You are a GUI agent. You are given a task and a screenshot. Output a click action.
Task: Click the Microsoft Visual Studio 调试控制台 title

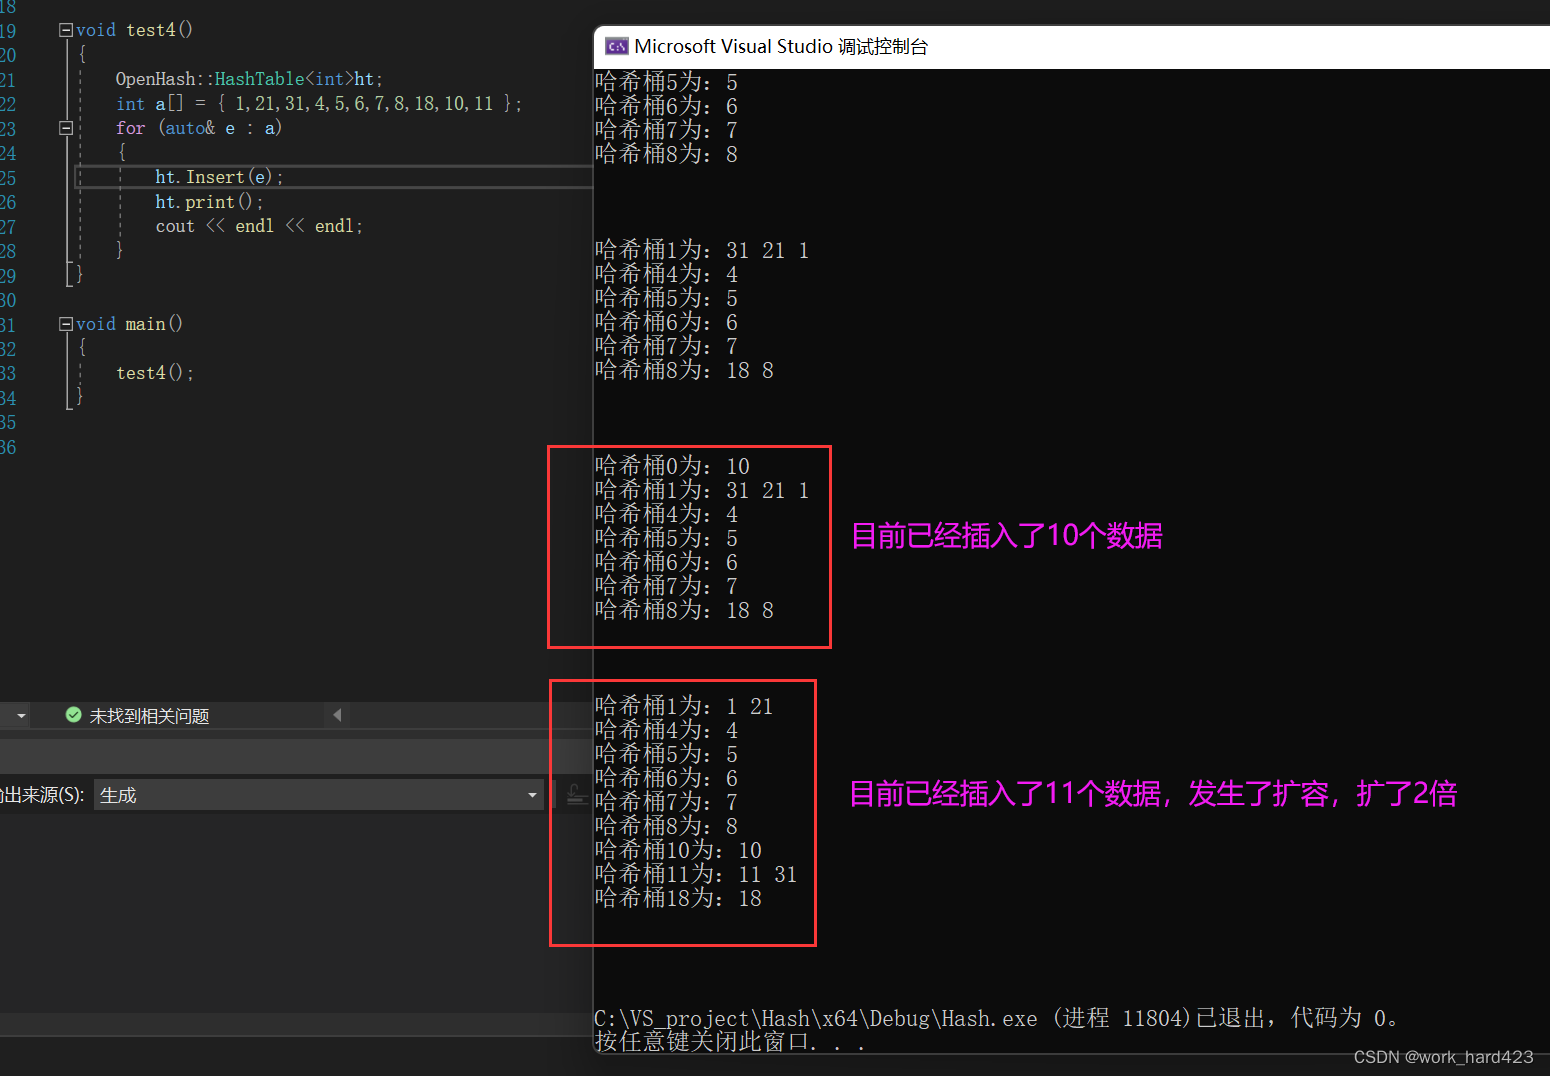(x=781, y=47)
